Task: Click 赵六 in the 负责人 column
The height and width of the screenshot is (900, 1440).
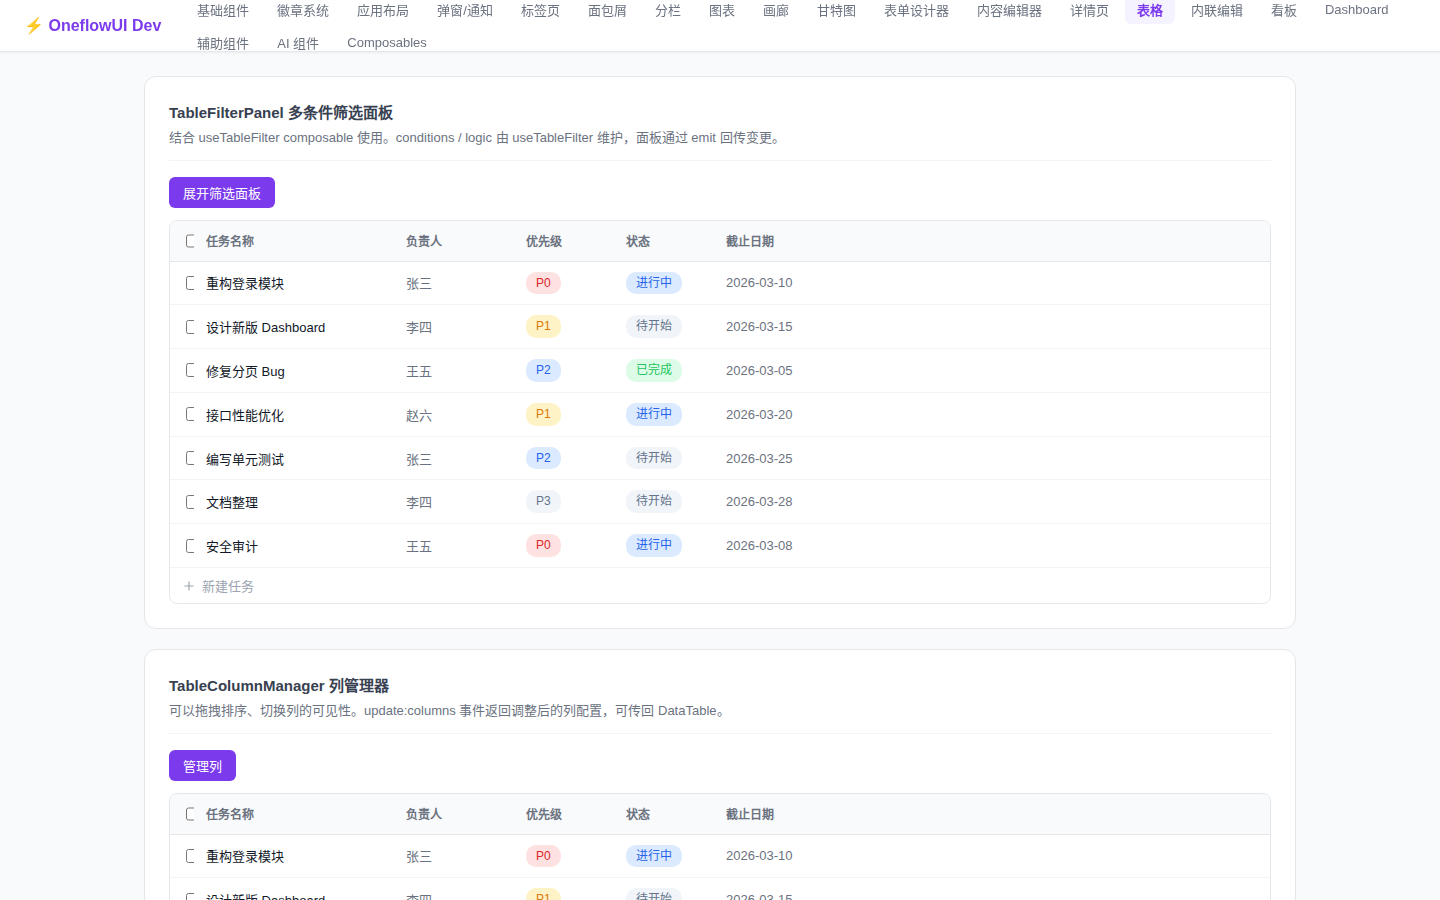Action: (x=419, y=416)
